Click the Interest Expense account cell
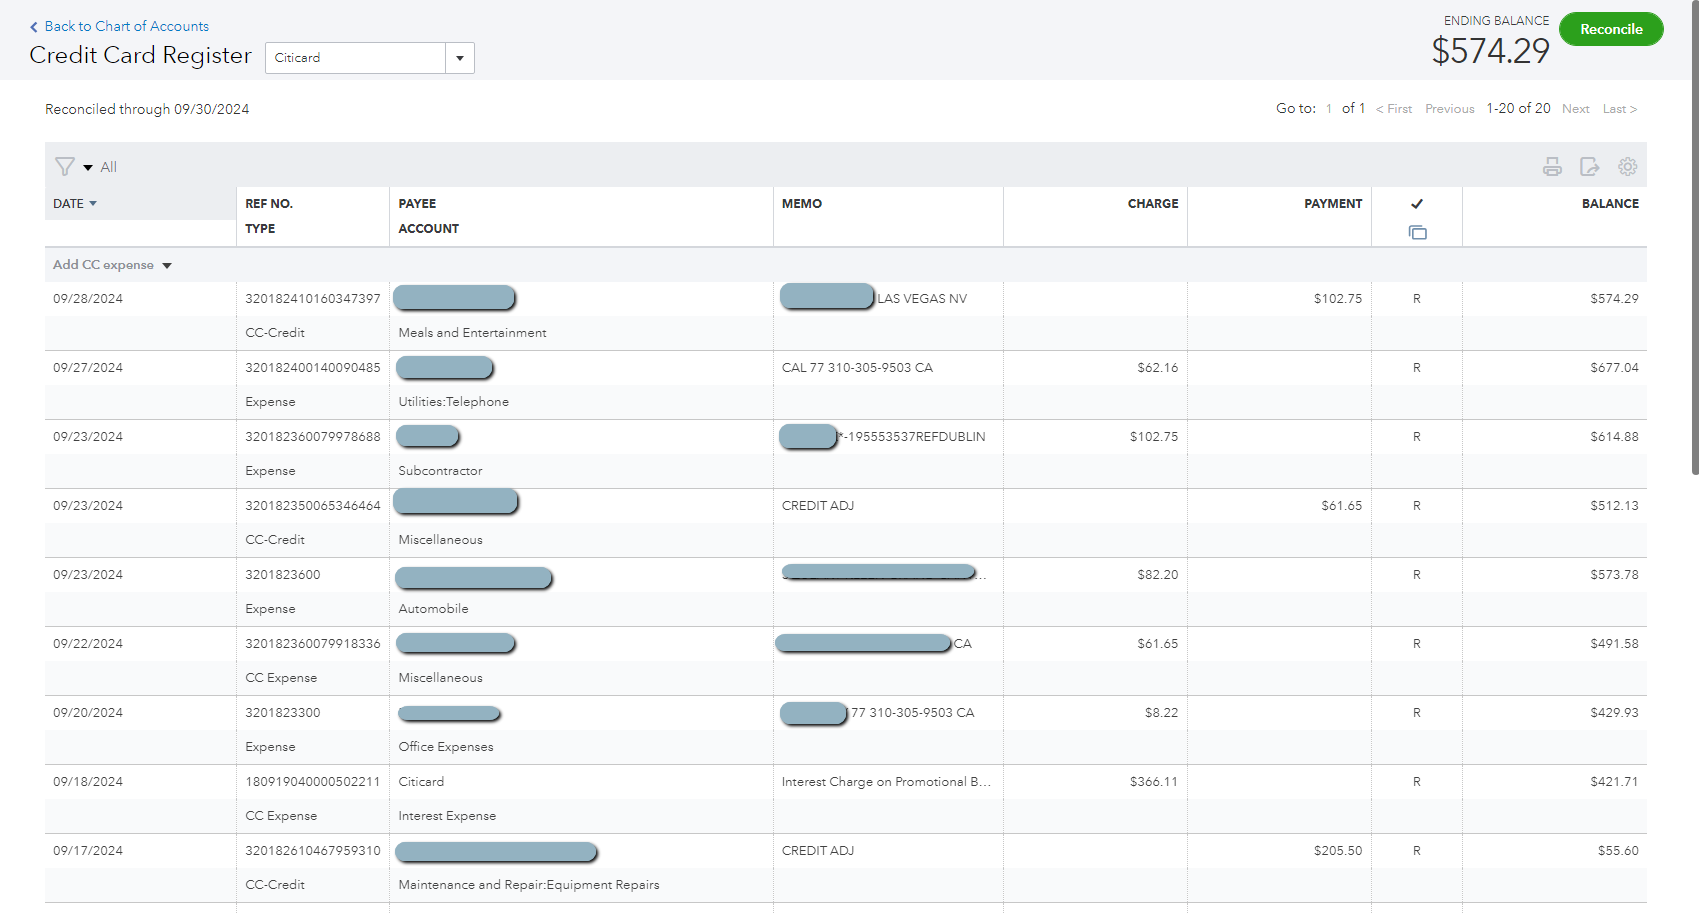This screenshot has height=913, width=1699. click(x=447, y=816)
